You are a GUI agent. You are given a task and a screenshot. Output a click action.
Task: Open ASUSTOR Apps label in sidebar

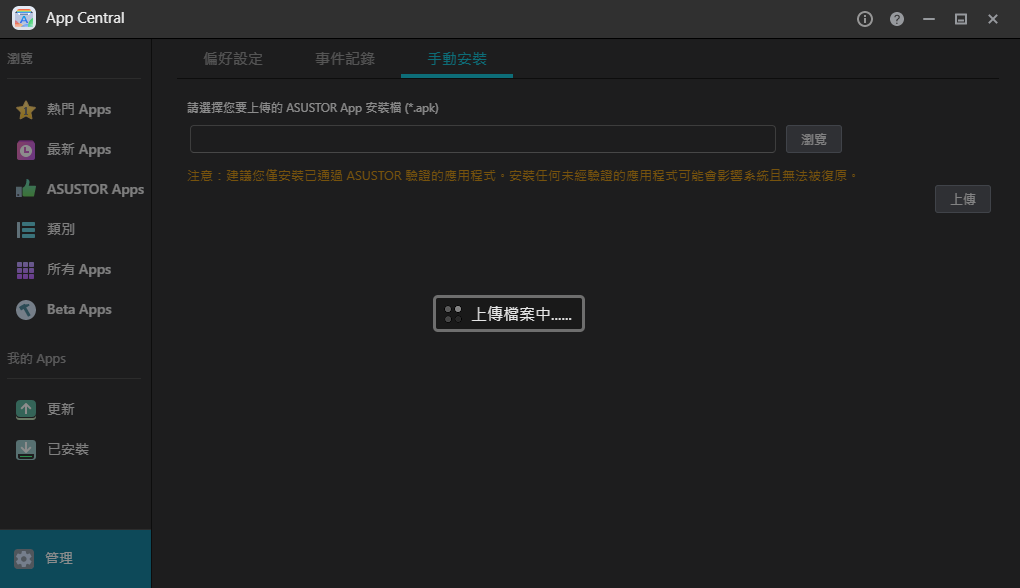[95, 189]
